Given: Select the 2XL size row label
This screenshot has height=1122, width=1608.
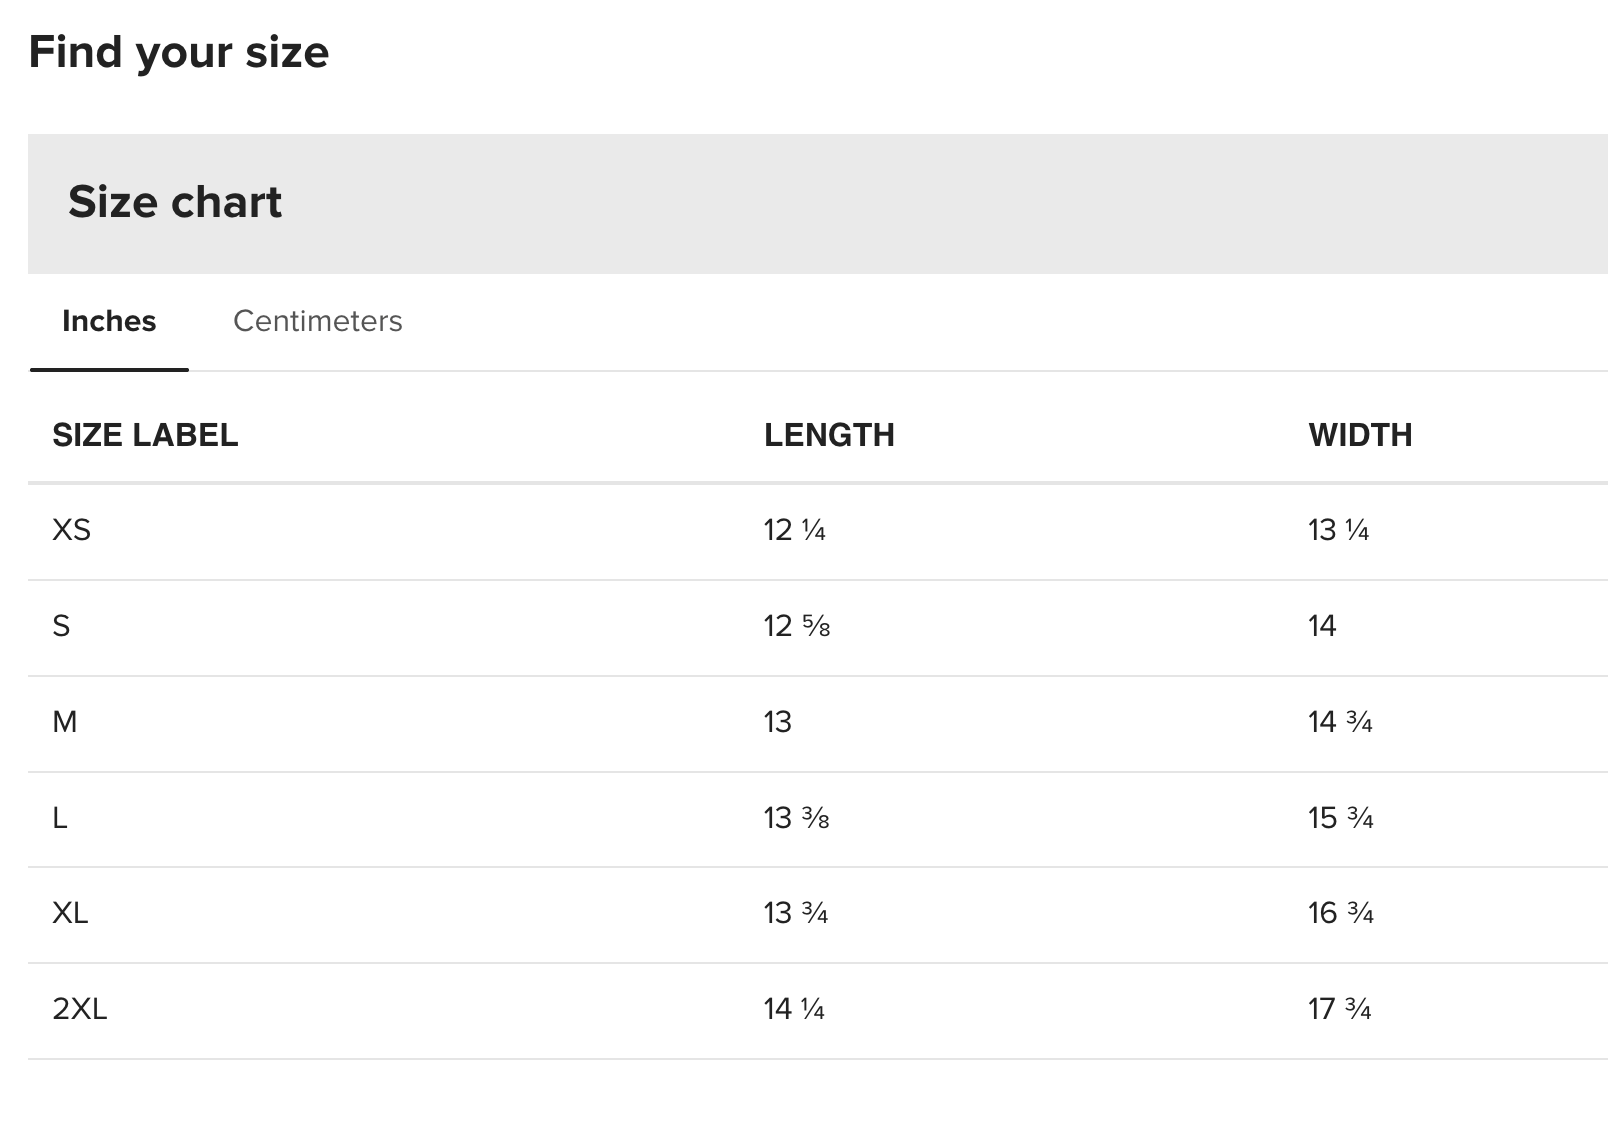Looking at the screenshot, I should (79, 1009).
